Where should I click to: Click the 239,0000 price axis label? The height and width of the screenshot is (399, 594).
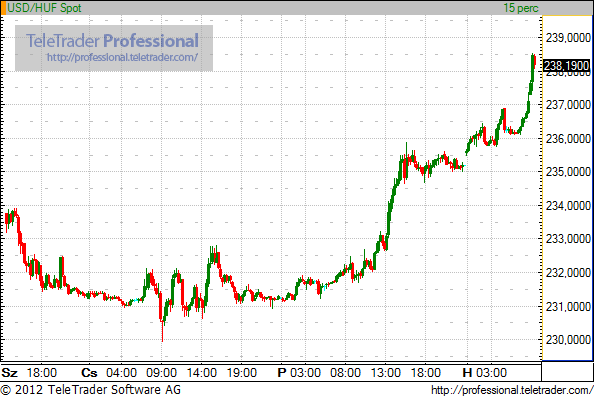tap(568, 38)
